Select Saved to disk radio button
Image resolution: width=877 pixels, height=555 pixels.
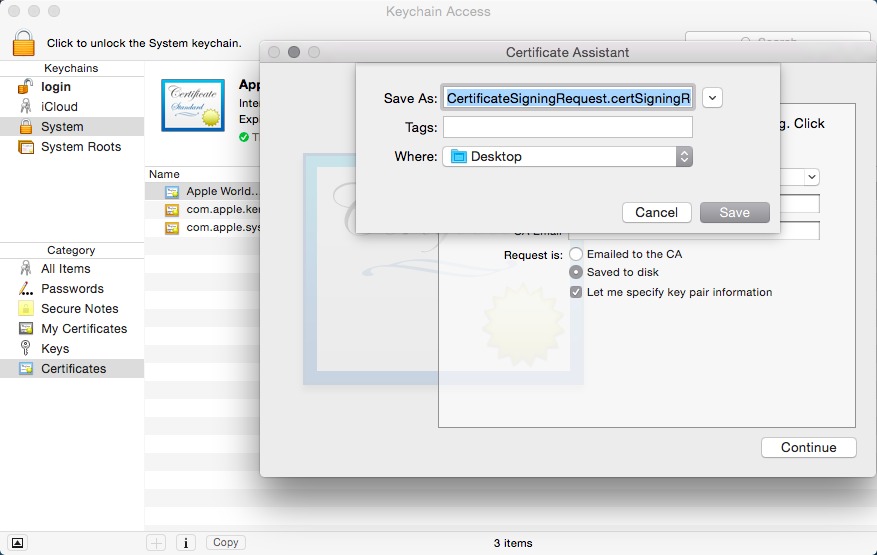(x=576, y=272)
